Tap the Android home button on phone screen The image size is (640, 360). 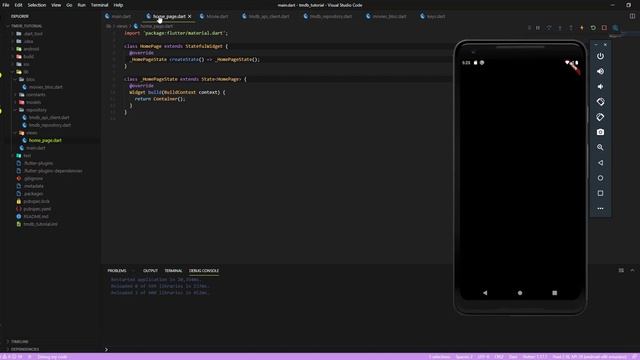point(520,293)
